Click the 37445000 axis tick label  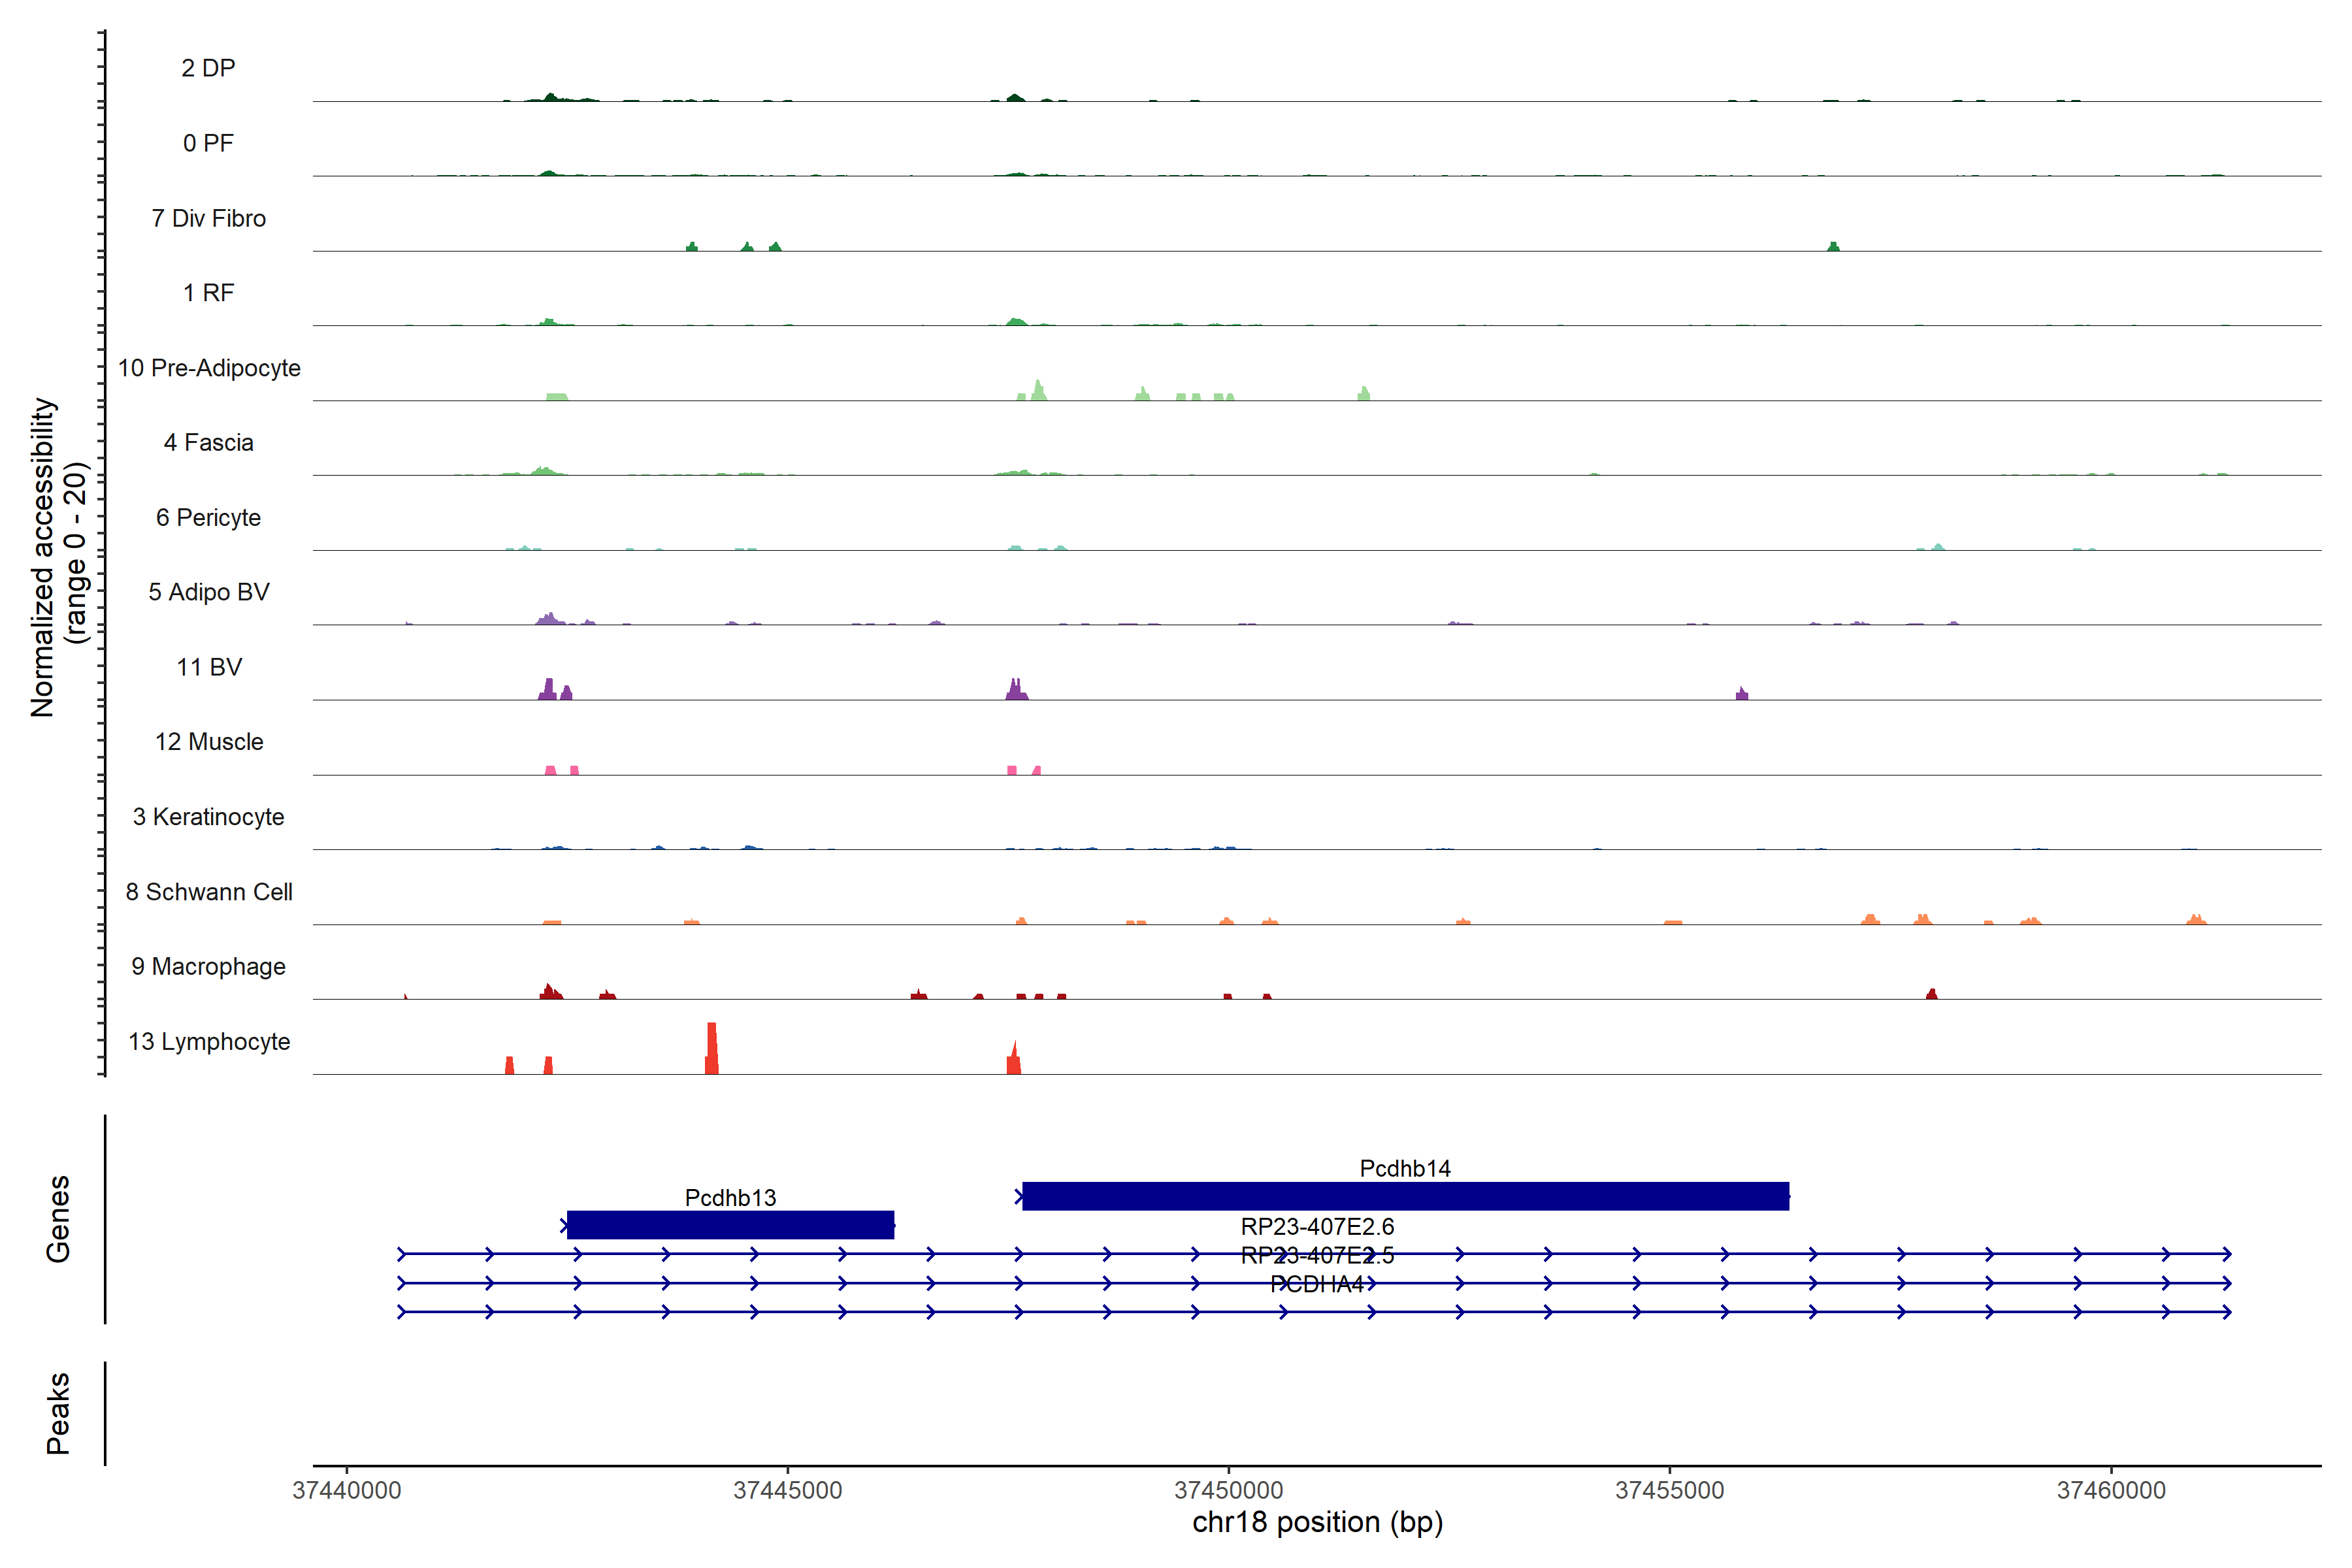[x=787, y=1490]
